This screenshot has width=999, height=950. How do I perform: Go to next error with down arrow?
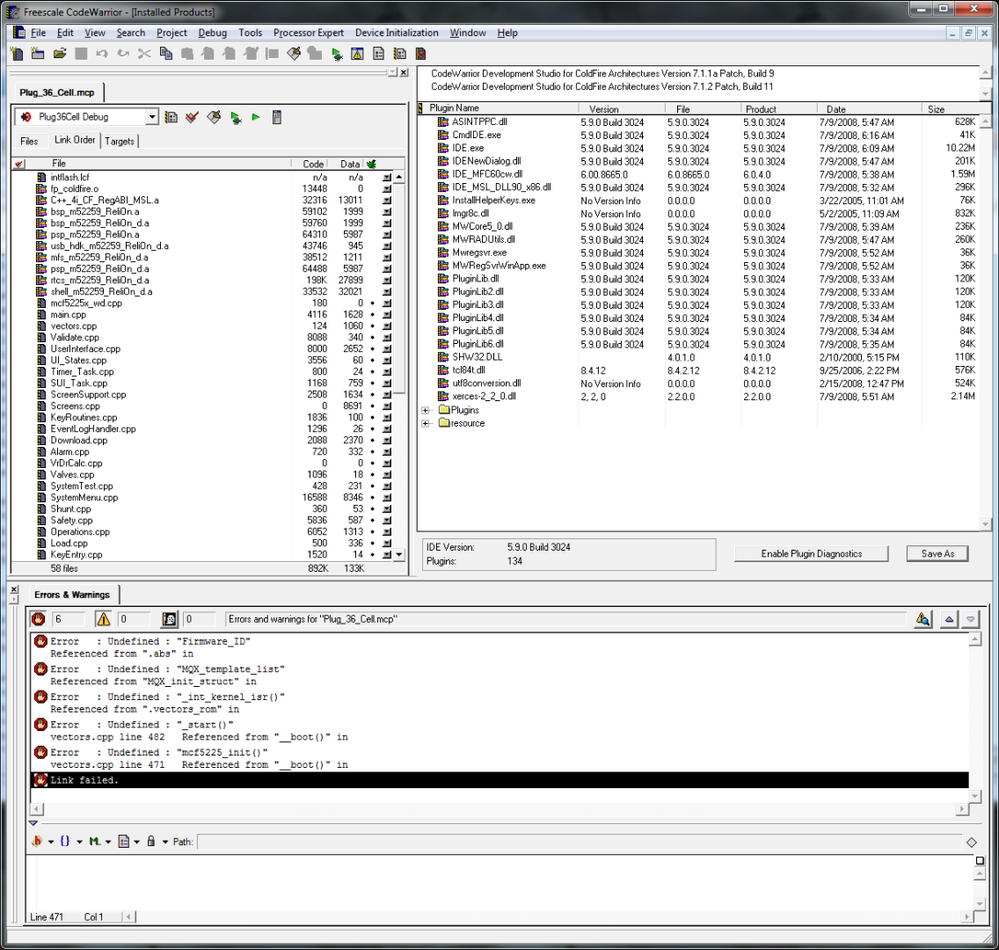[970, 619]
